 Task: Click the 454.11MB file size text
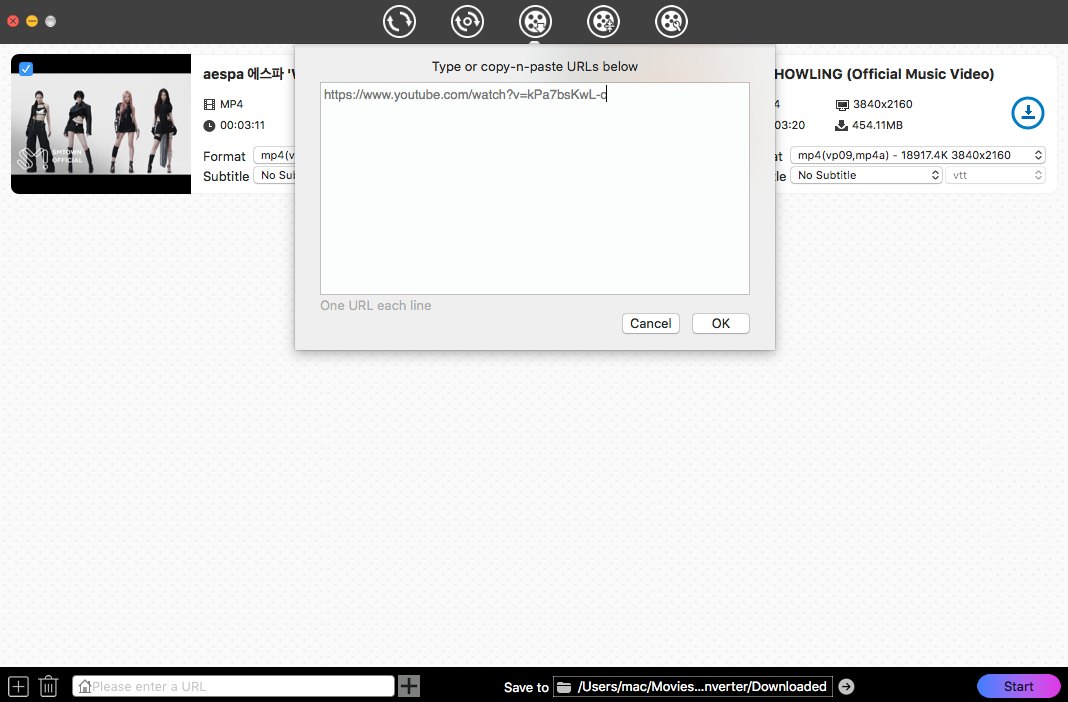(x=877, y=125)
